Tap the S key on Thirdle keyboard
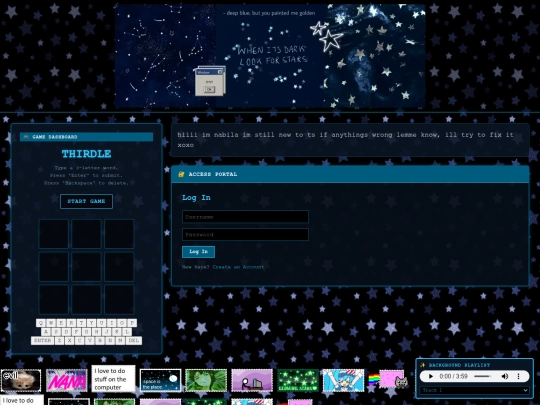 click(x=56, y=332)
